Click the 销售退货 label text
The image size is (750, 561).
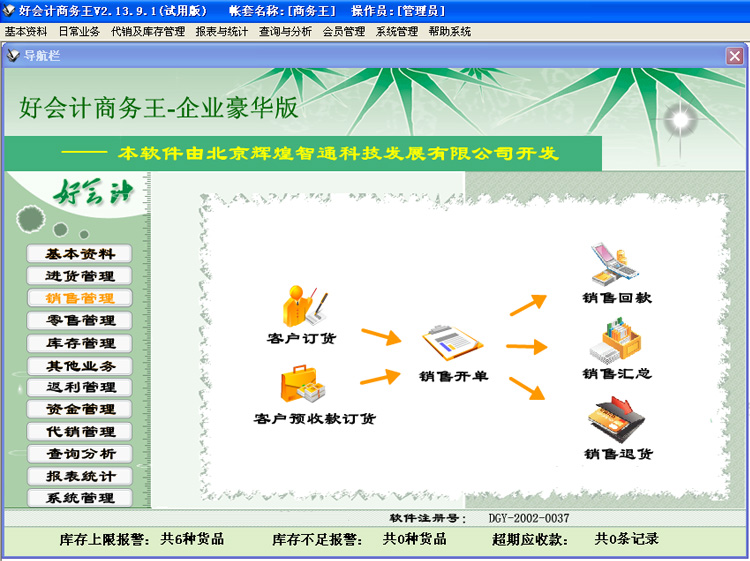click(x=618, y=453)
